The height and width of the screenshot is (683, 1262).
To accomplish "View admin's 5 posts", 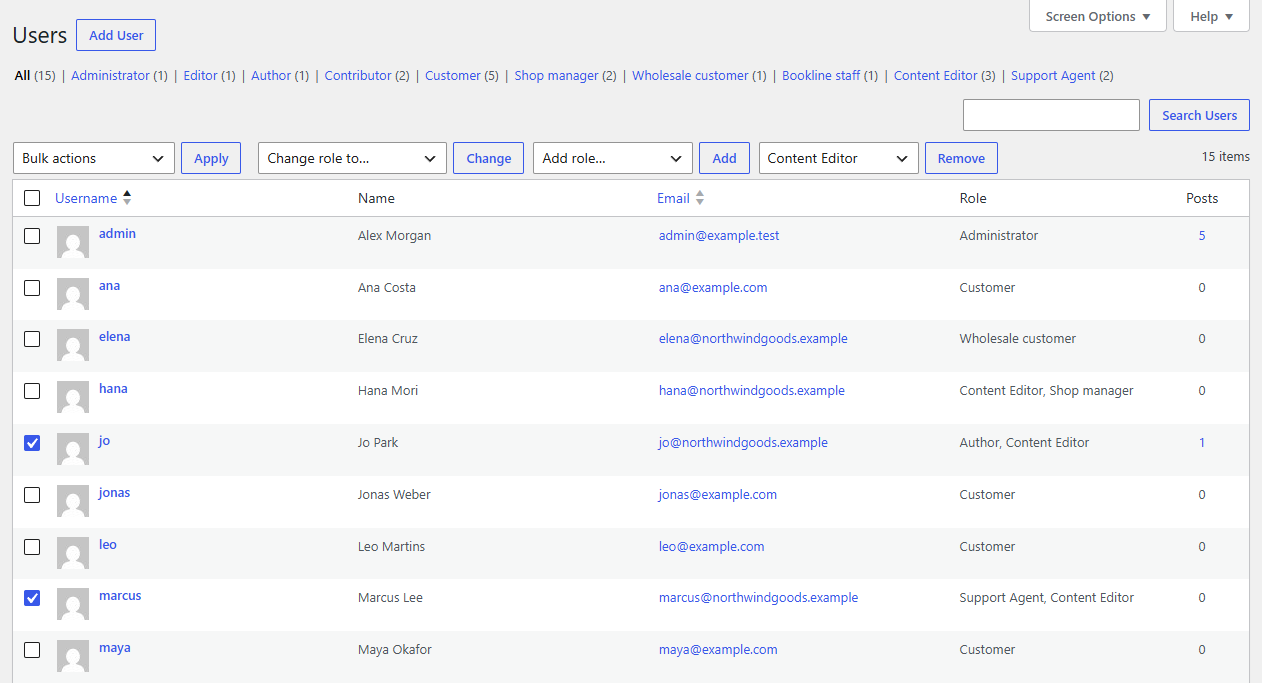I will tap(1202, 236).
